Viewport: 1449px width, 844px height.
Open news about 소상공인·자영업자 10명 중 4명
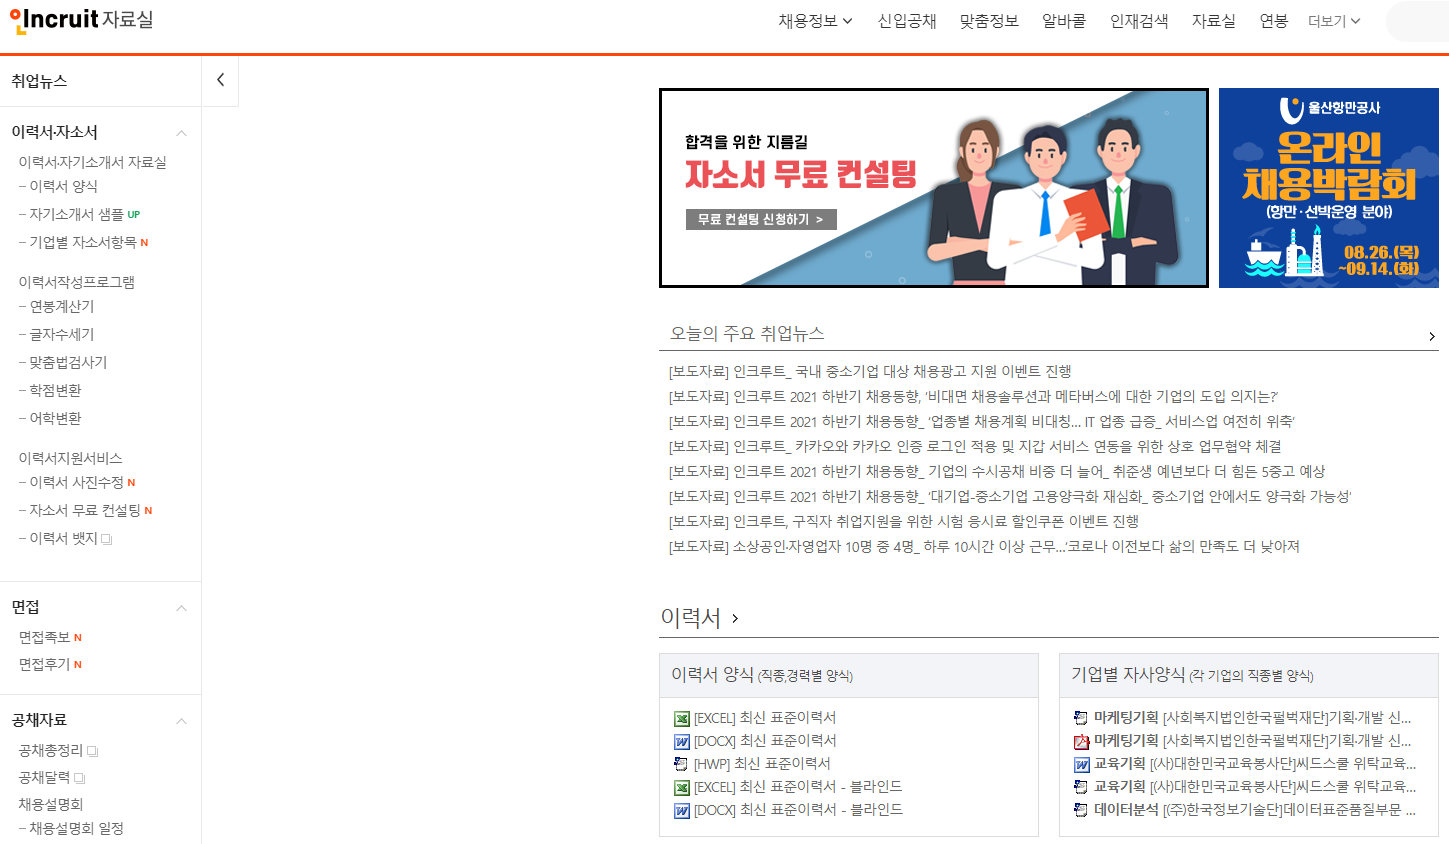984,546
